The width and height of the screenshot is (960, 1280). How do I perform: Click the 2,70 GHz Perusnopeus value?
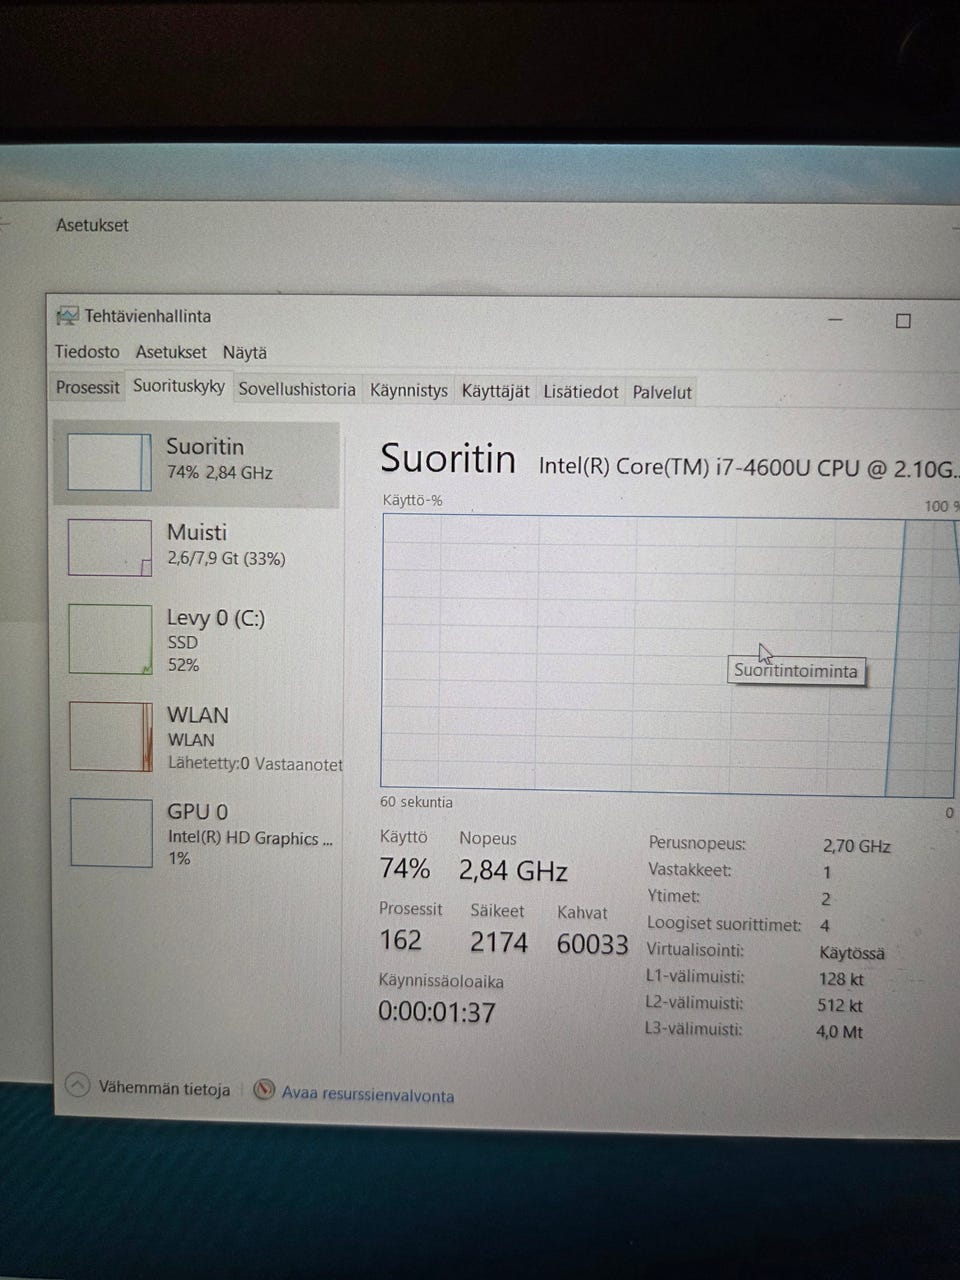click(x=857, y=846)
